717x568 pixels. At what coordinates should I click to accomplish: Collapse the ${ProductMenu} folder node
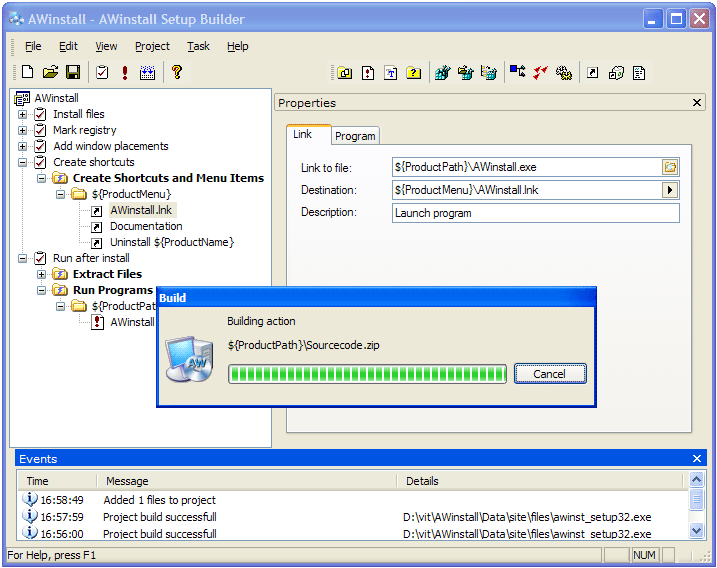click(60, 194)
